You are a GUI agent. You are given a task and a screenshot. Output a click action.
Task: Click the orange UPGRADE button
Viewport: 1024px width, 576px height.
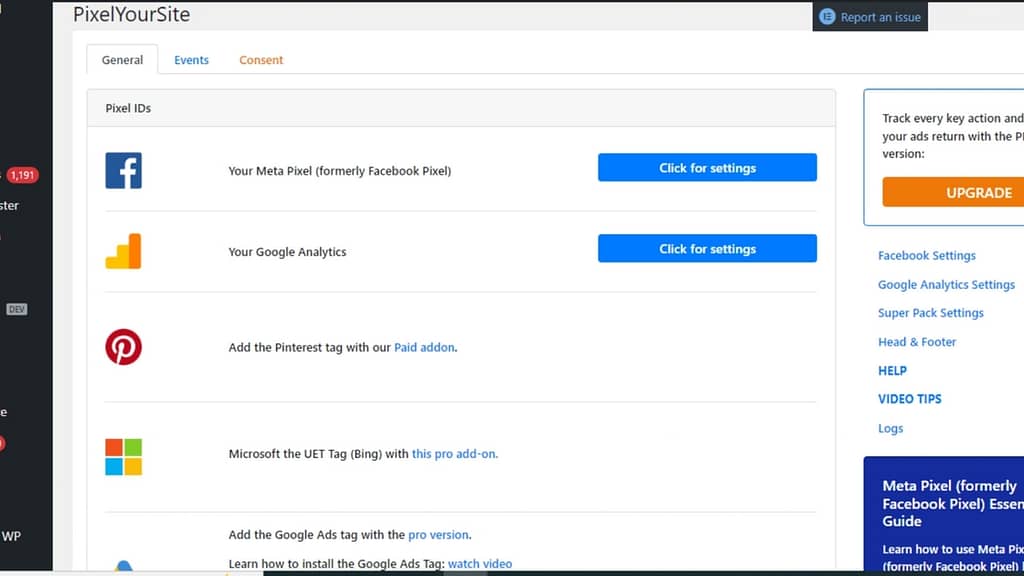[953, 193]
